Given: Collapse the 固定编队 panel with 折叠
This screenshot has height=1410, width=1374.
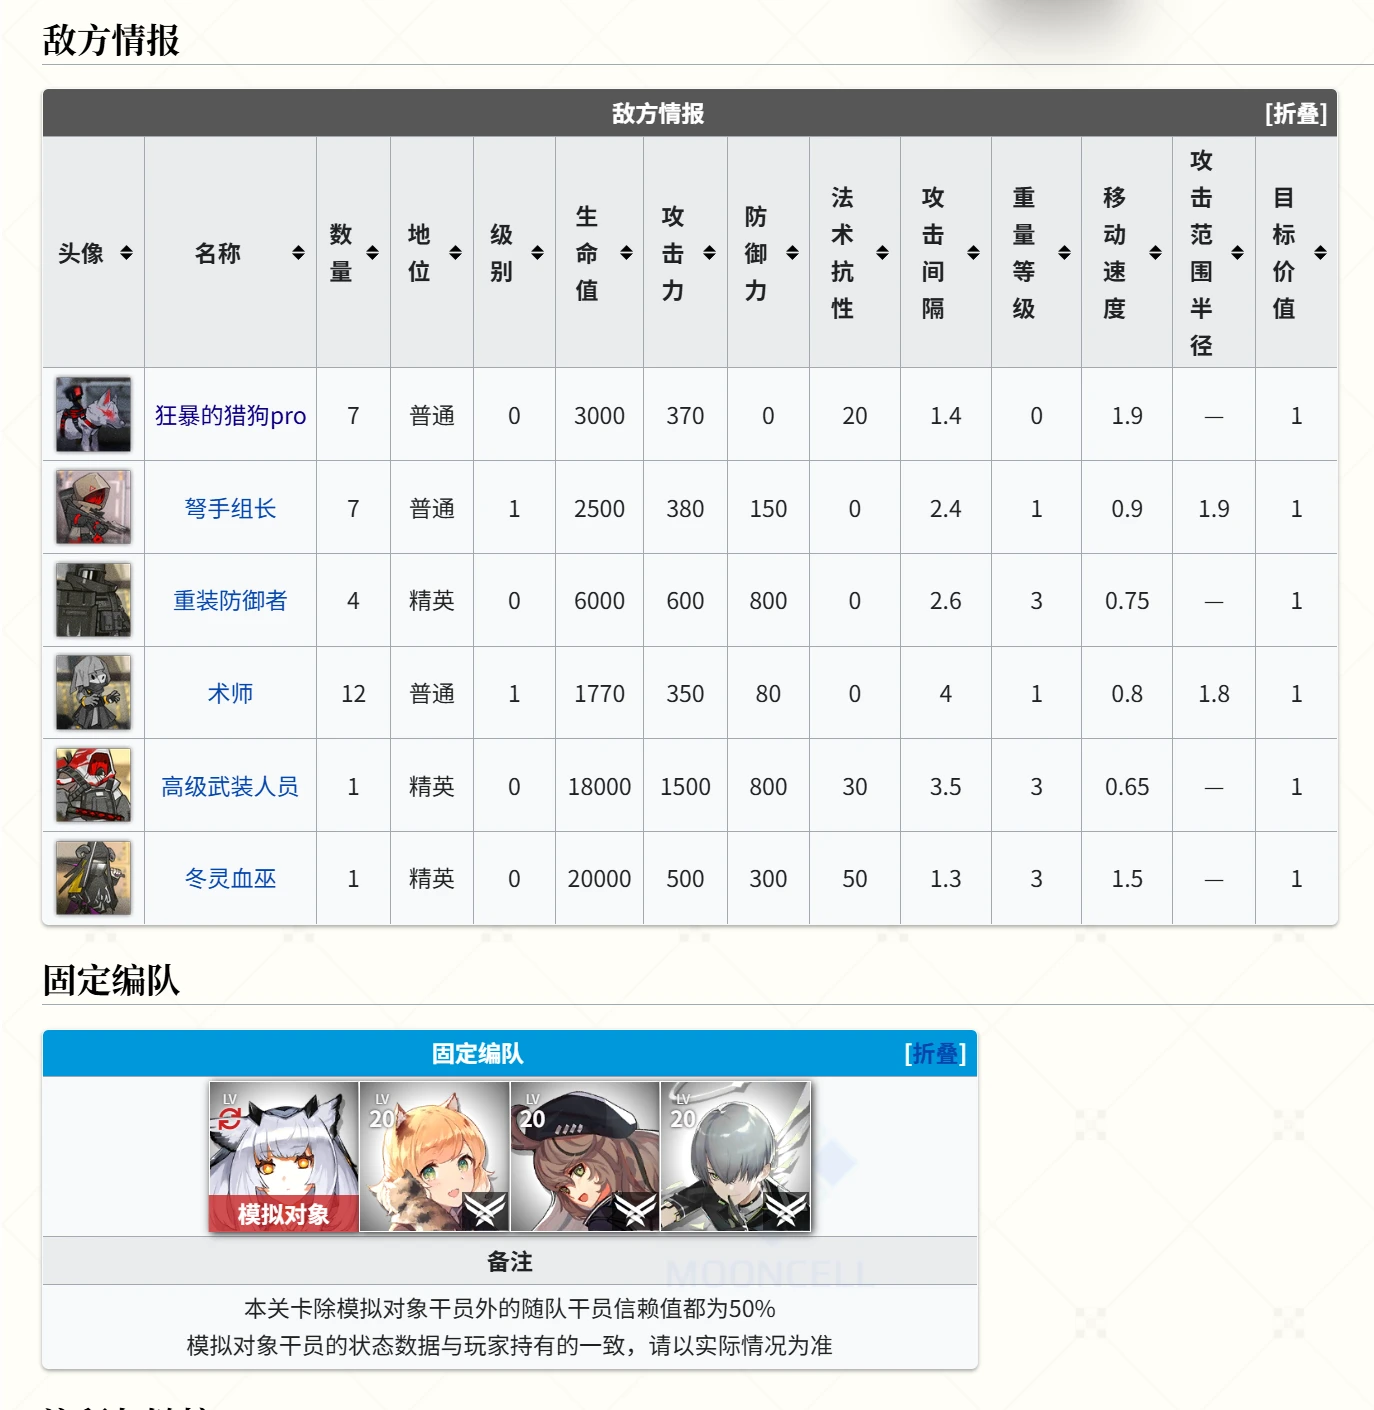Looking at the screenshot, I should [935, 1054].
